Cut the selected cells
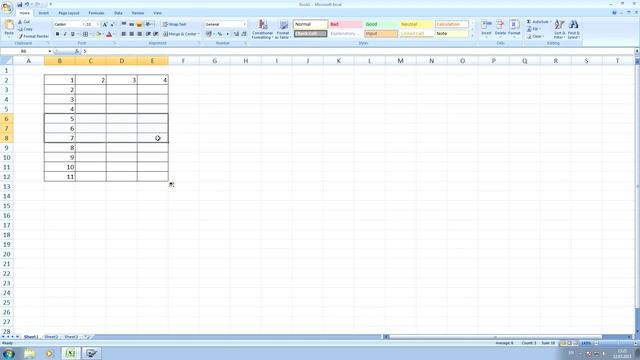 click(24, 22)
